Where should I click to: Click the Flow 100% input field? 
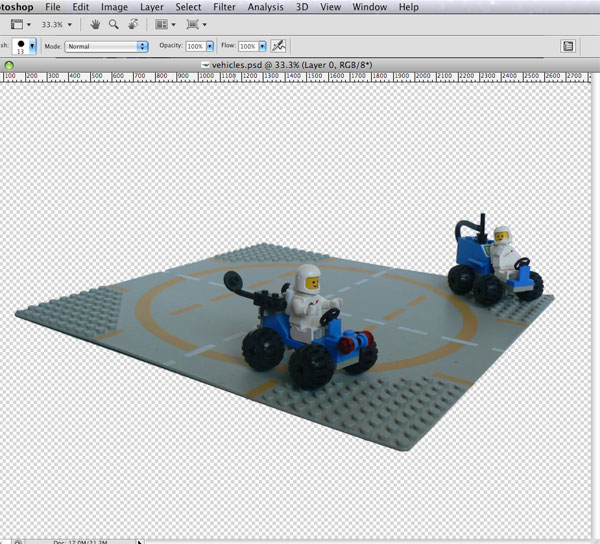click(x=248, y=46)
